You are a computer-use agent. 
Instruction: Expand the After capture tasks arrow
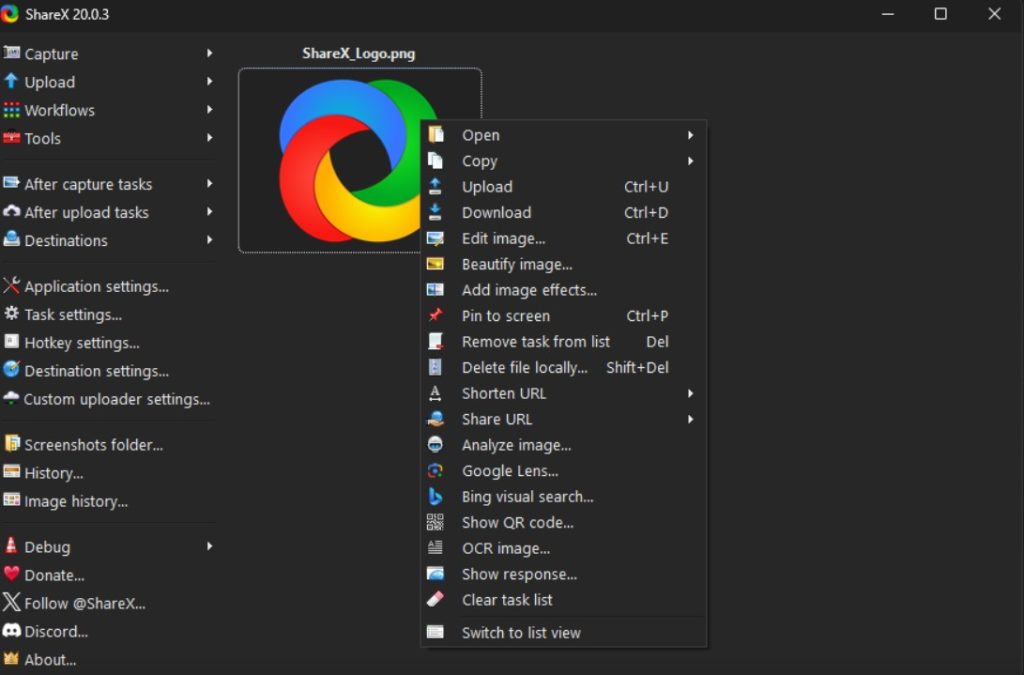point(210,183)
